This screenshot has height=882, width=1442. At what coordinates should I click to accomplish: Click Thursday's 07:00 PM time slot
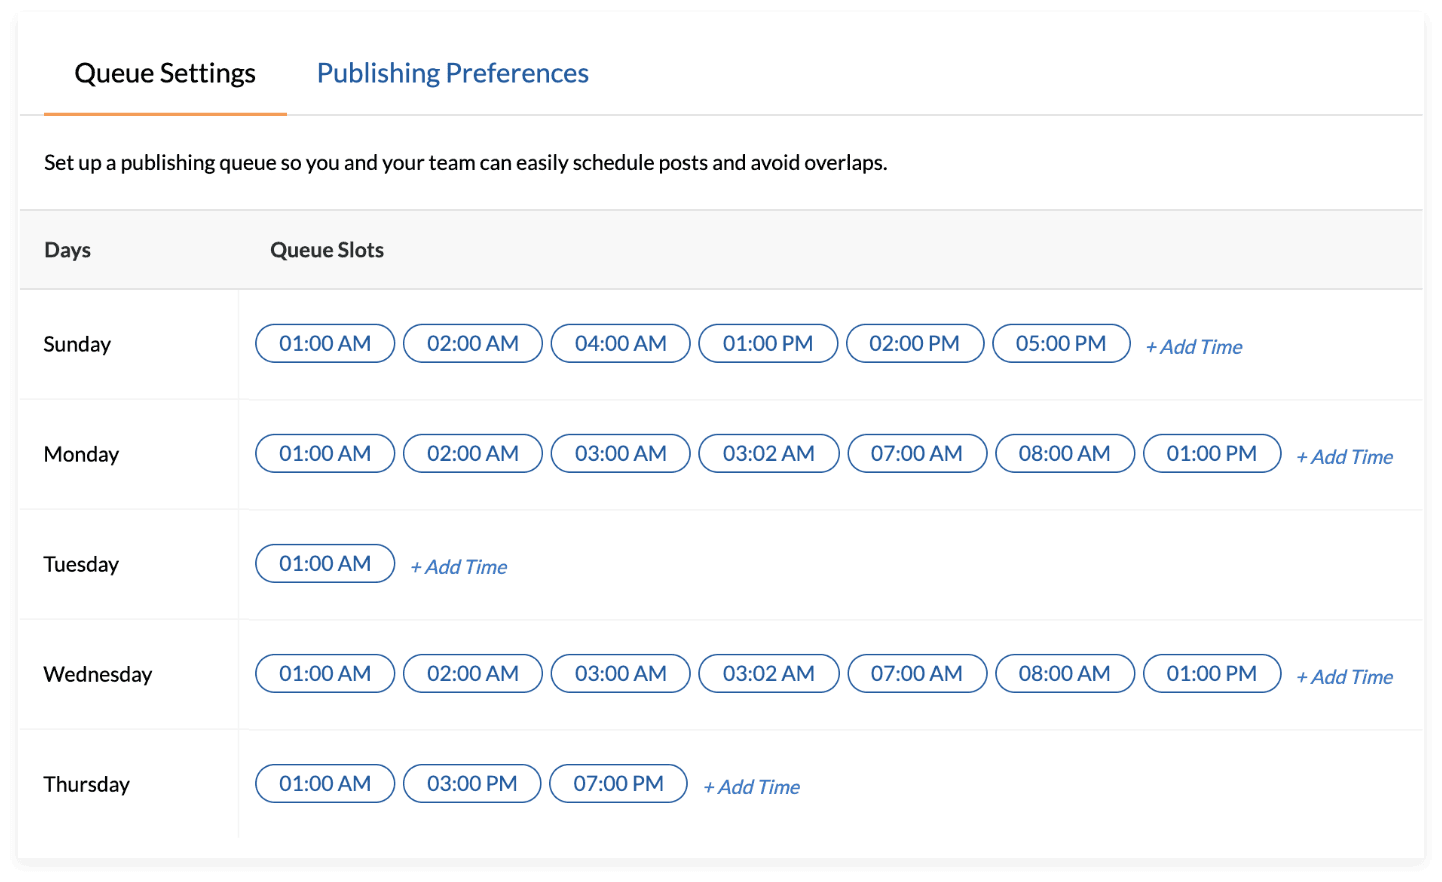click(x=618, y=783)
